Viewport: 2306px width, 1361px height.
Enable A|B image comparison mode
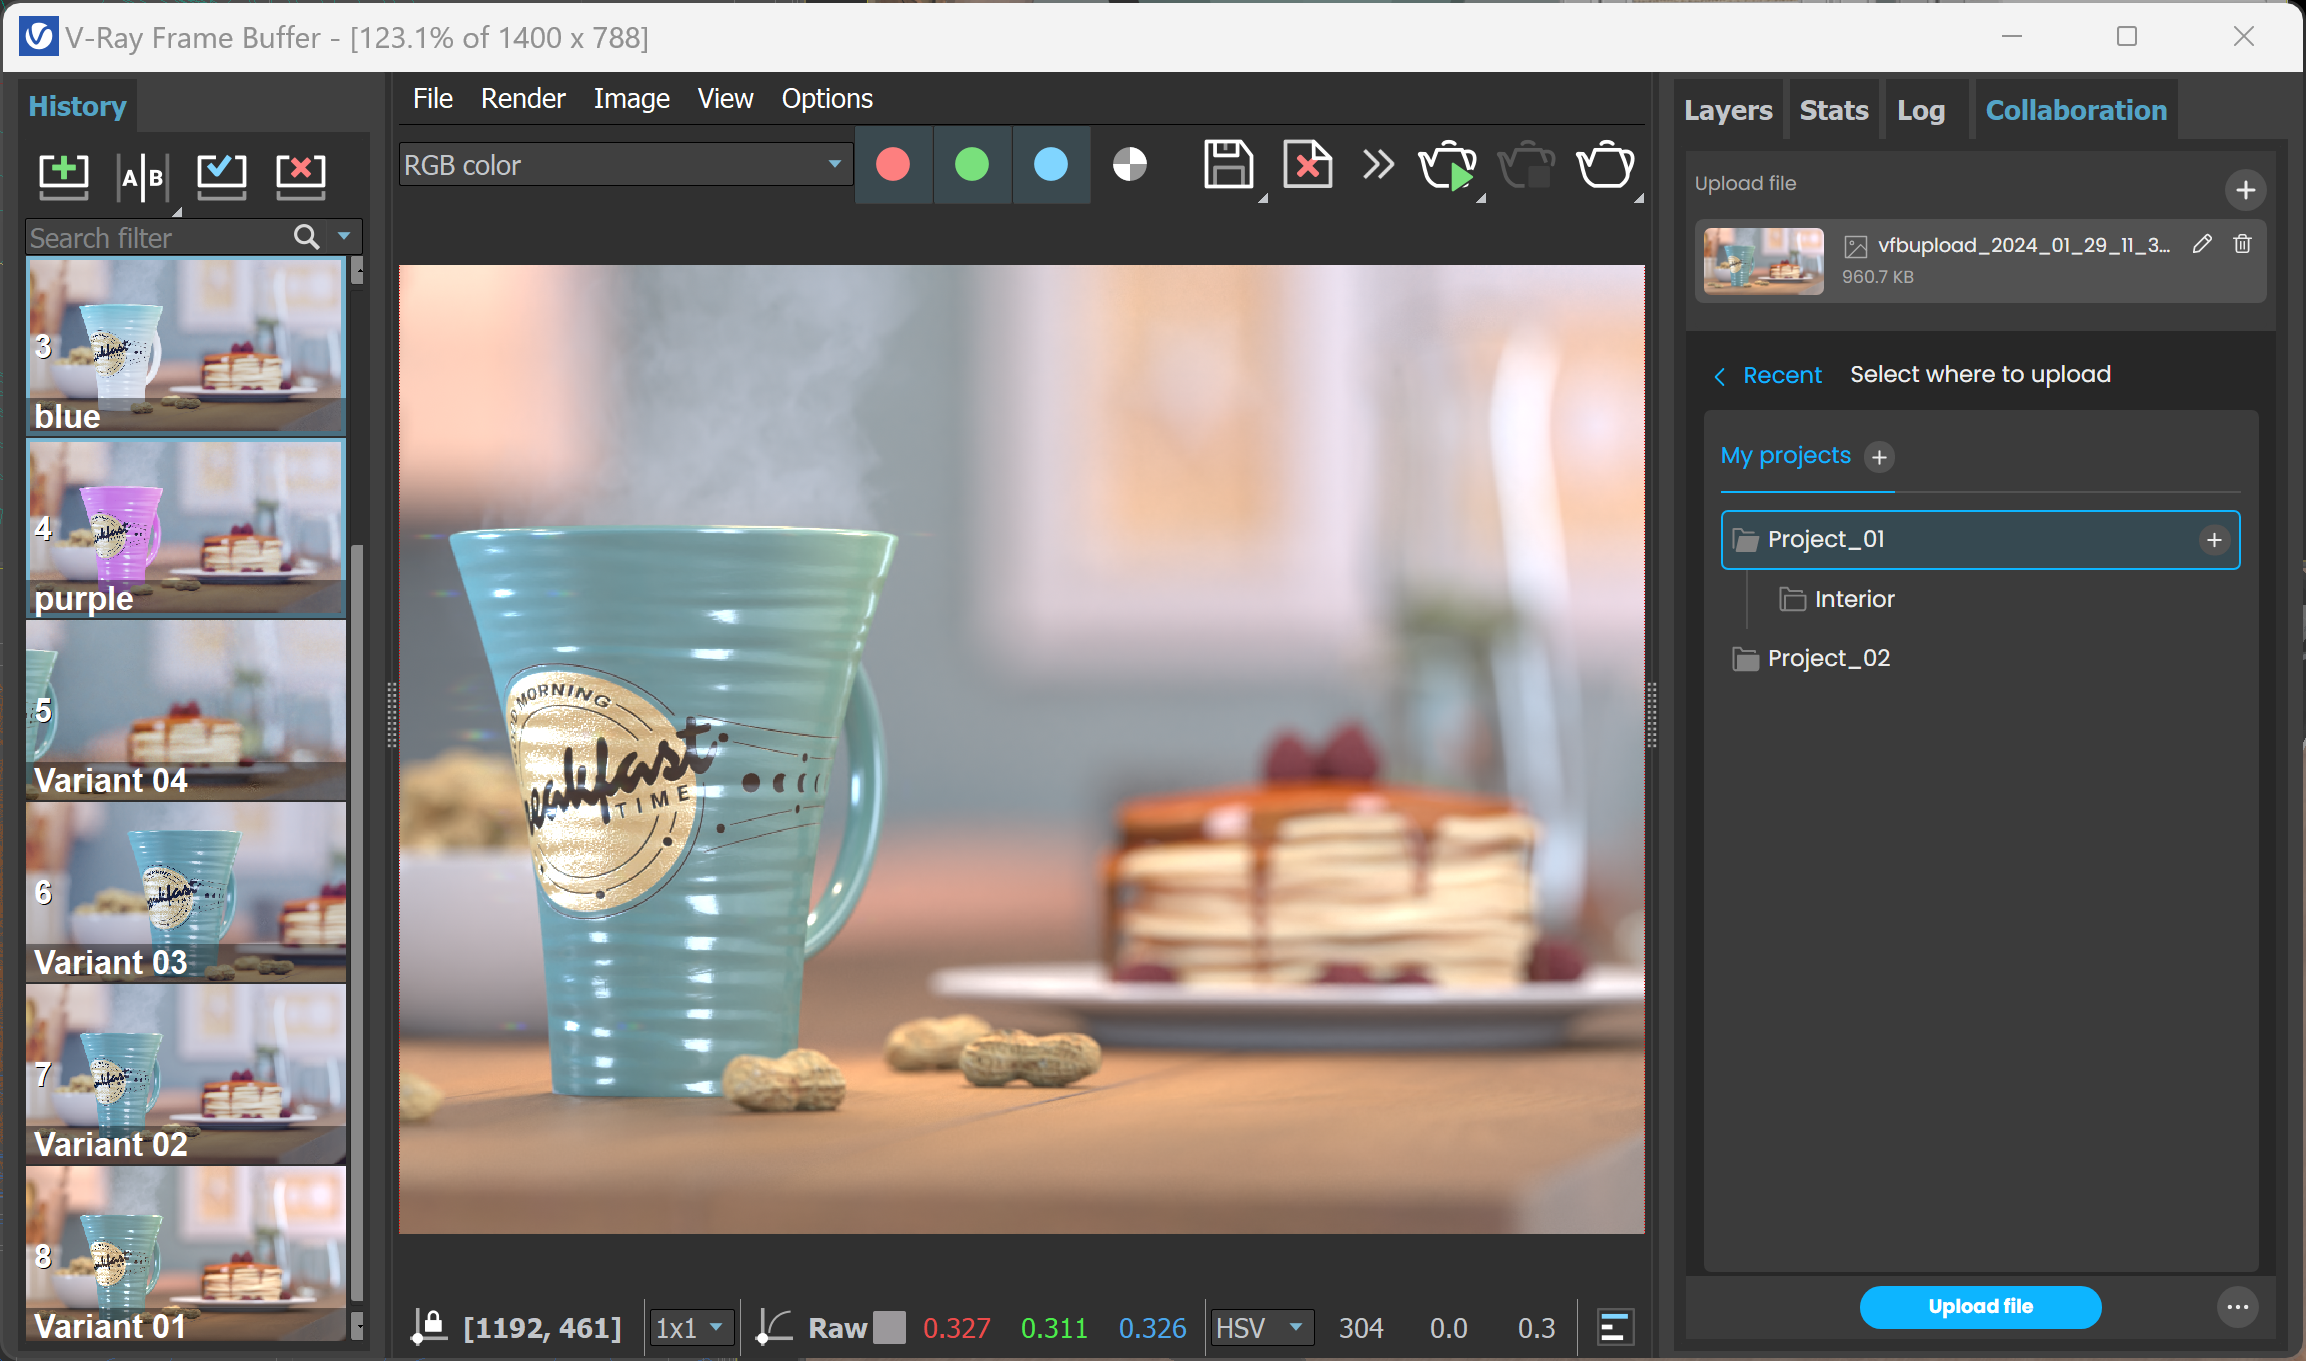[142, 177]
